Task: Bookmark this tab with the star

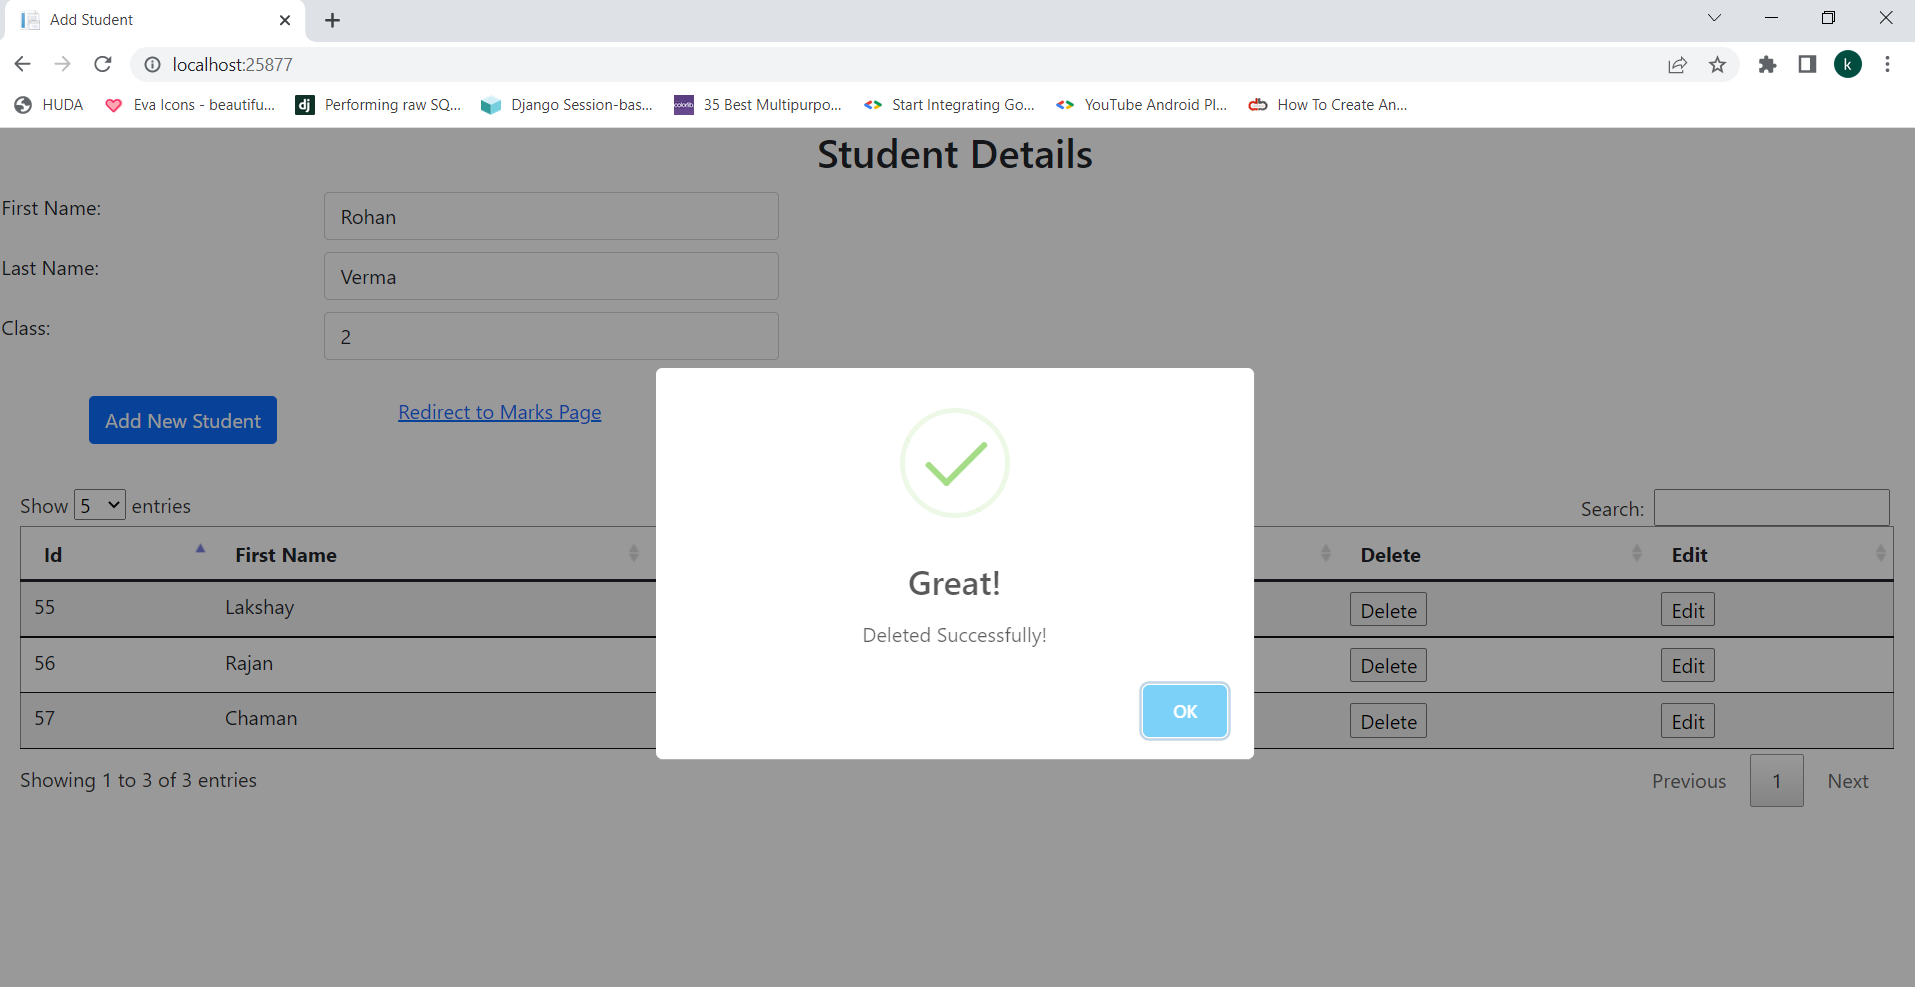Action: coord(1717,65)
